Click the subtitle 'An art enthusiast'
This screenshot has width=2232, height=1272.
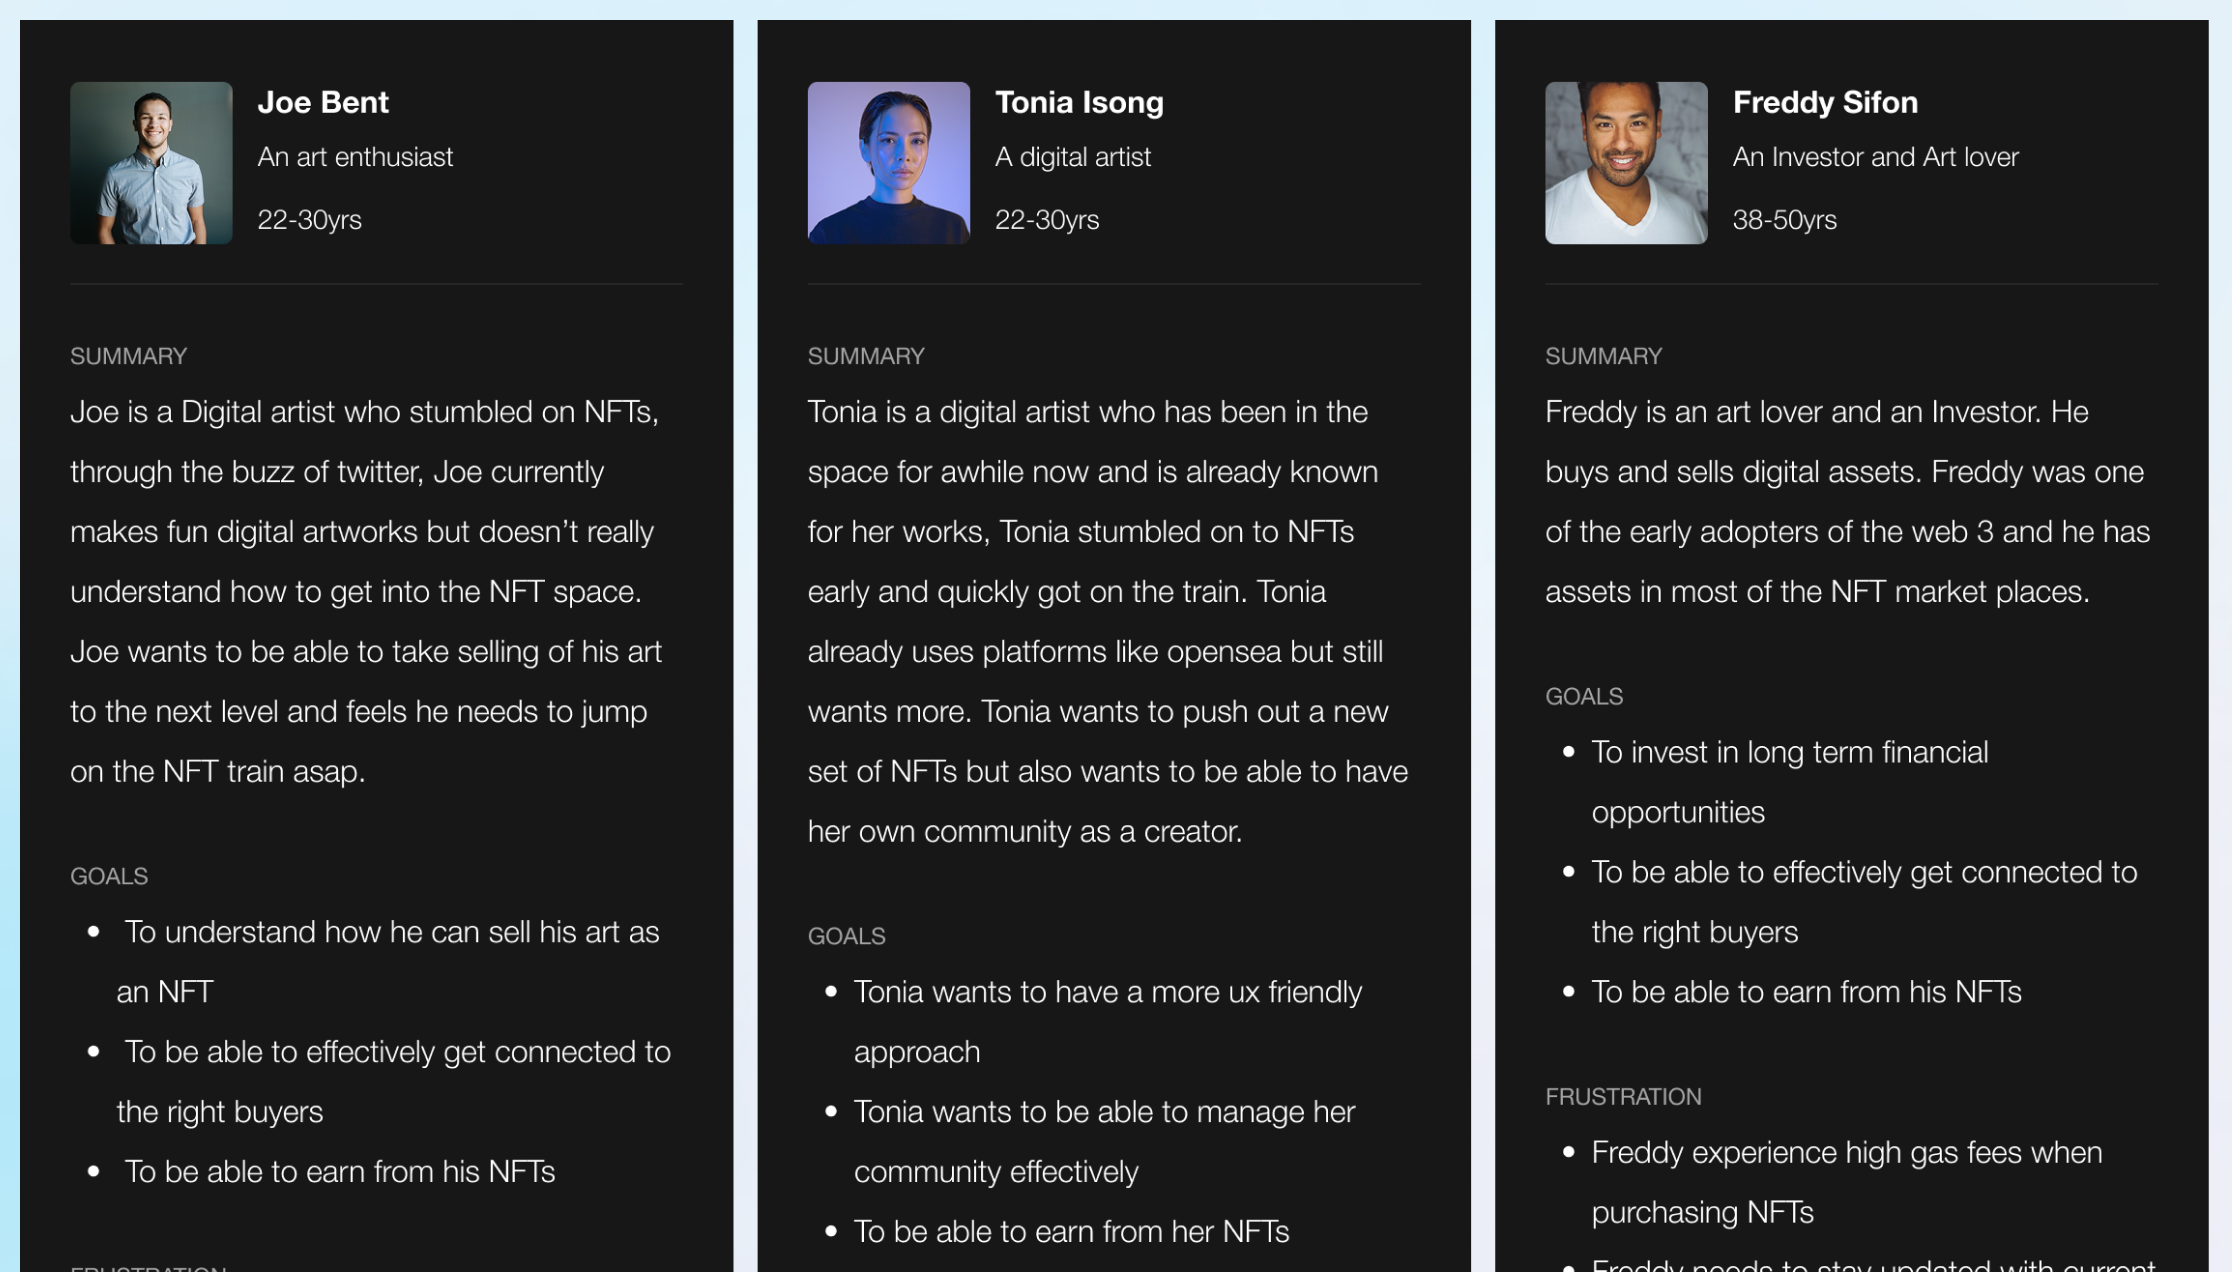(x=356, y=156)
